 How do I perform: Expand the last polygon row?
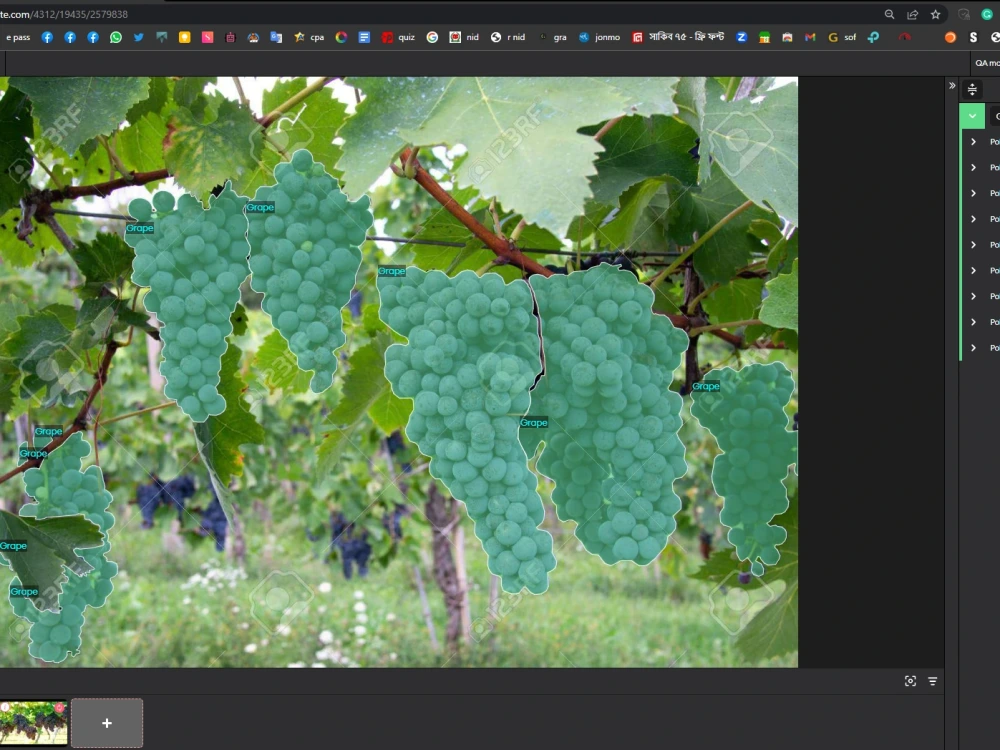click(x=973, y=348)
